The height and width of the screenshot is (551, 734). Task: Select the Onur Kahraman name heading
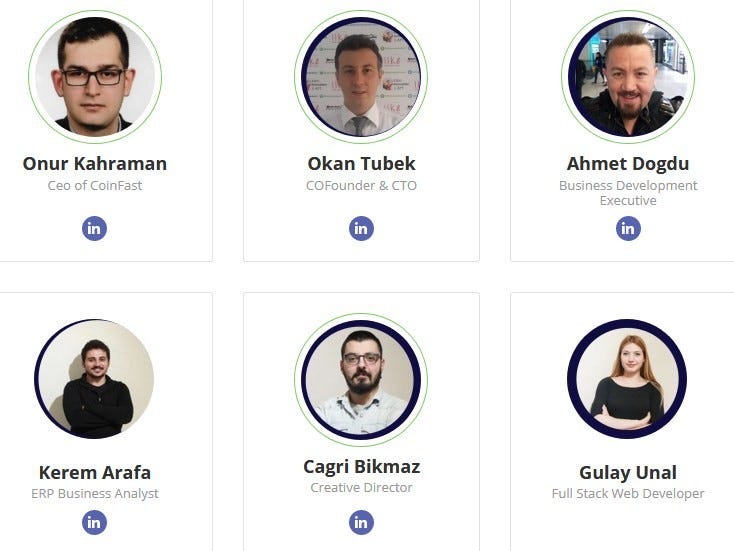pyautogui.click(x=95, y=163)
